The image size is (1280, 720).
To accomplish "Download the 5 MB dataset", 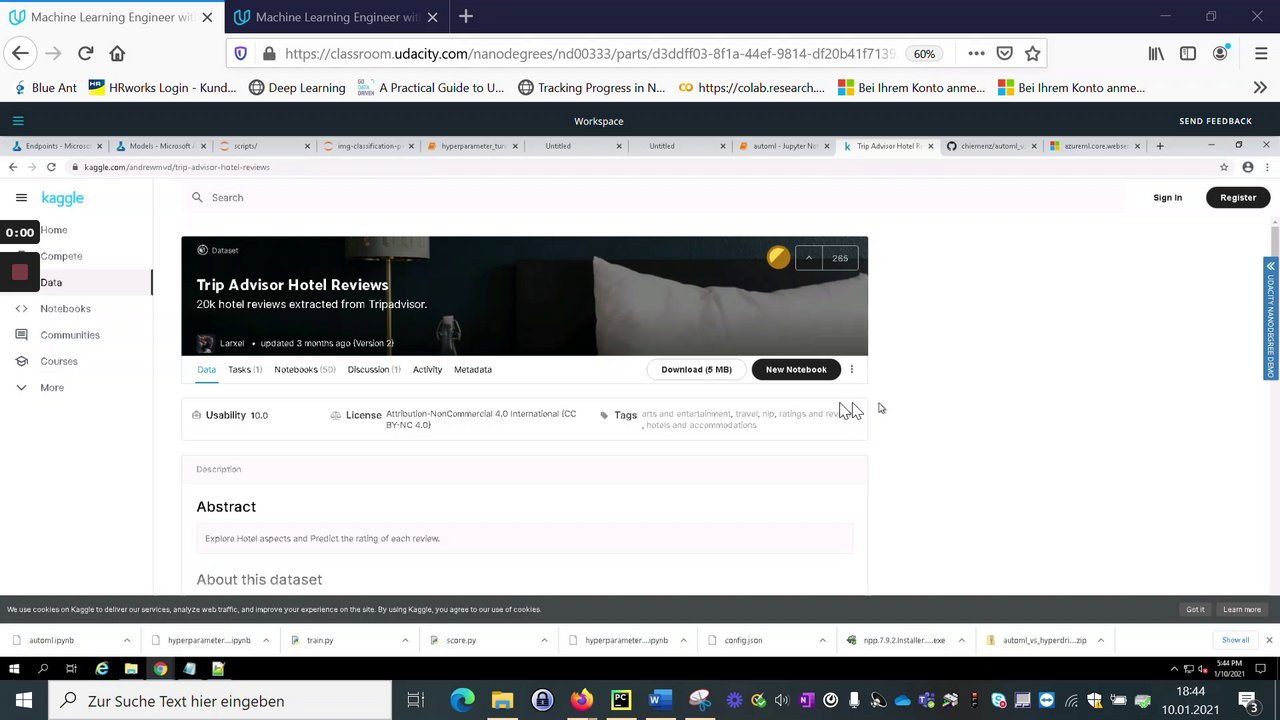I will [696, 370].
